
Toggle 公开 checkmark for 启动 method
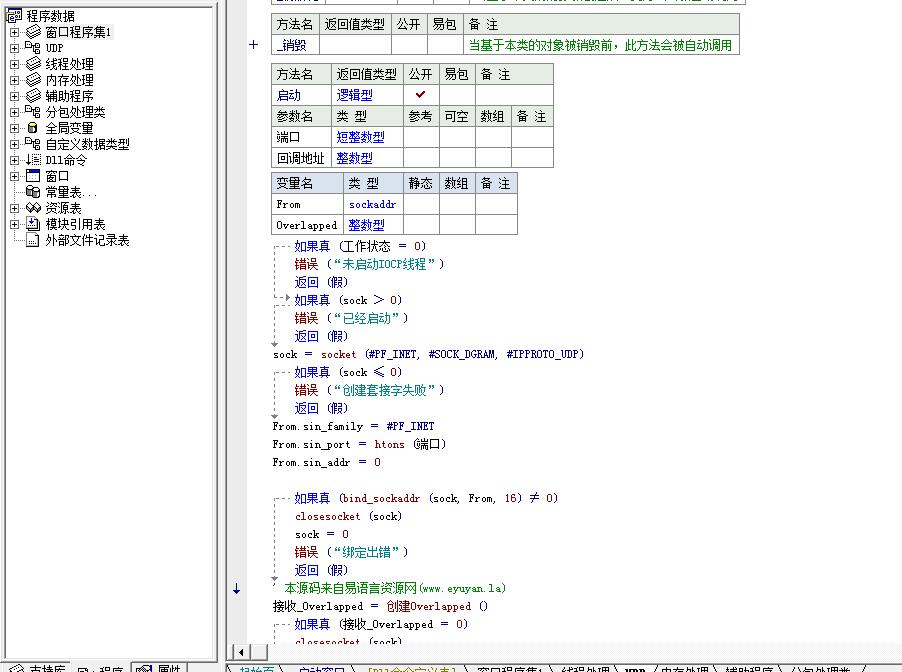point(421,95)
